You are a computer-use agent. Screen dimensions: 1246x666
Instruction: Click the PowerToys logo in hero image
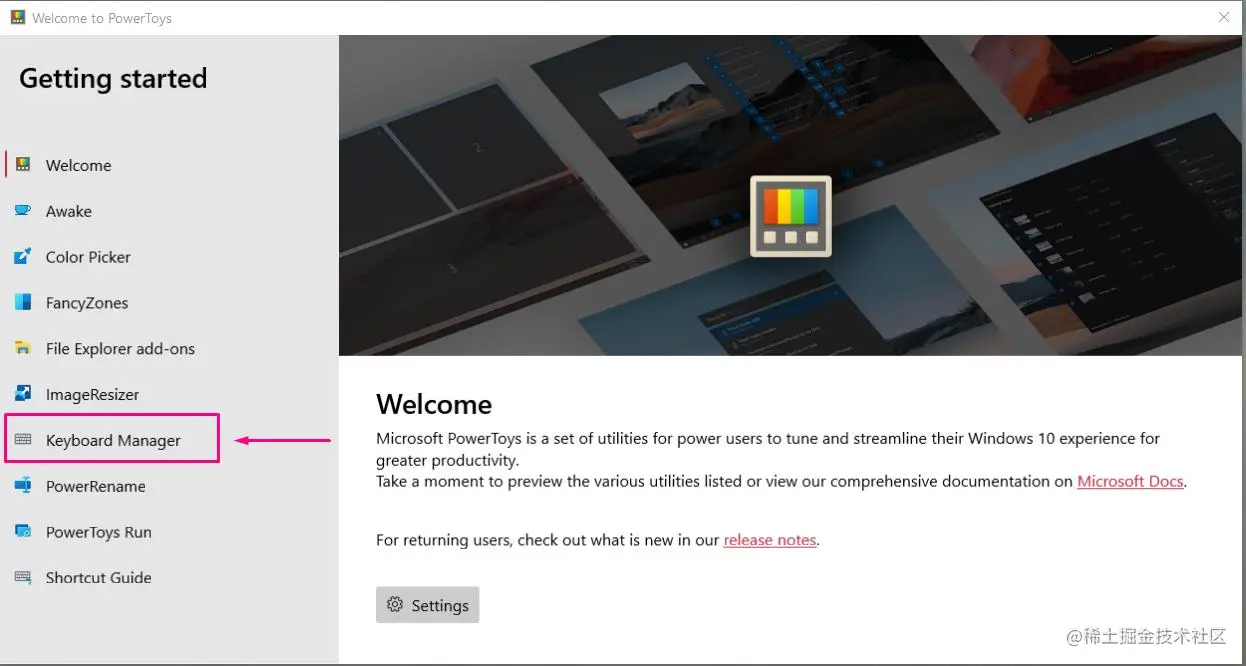point(791,216)
